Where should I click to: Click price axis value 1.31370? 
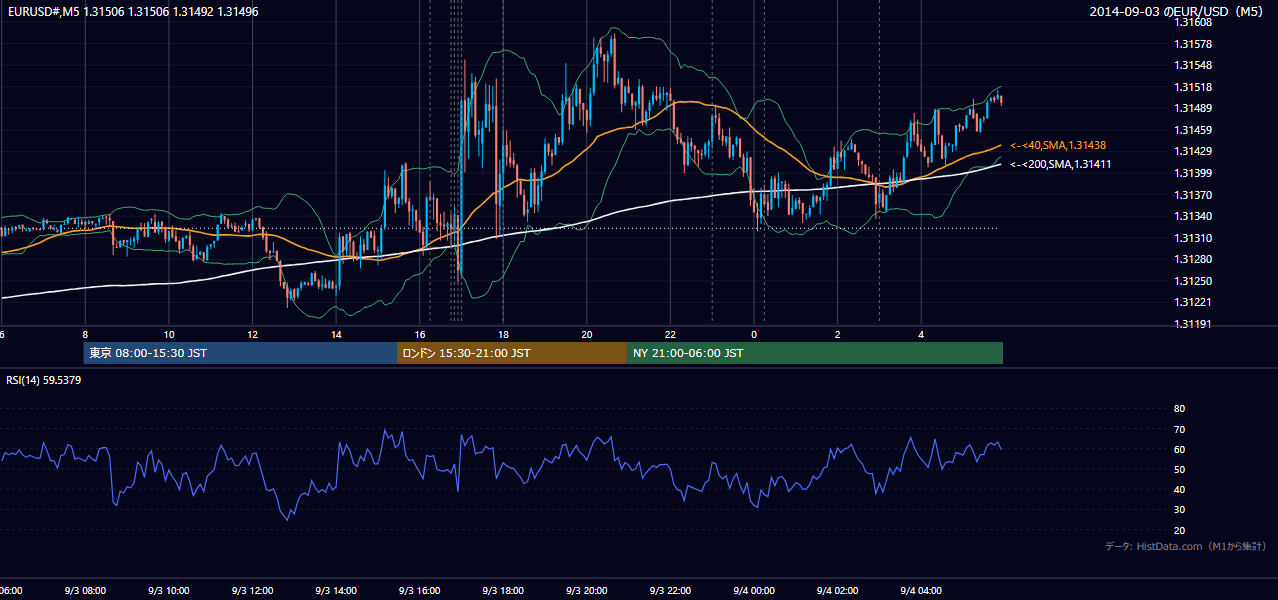click(x=1194, y=195)
